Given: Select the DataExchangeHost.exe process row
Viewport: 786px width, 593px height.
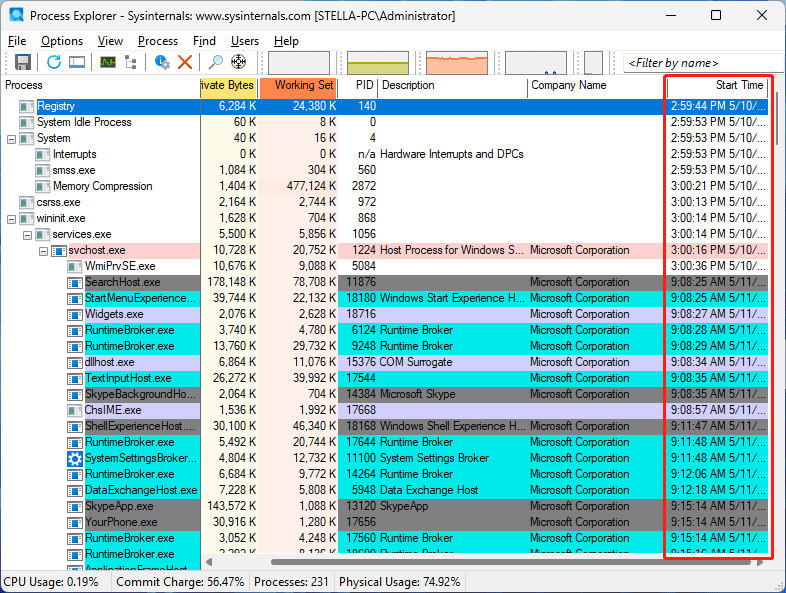Looking at the screenshot, I should coord(383,490).
